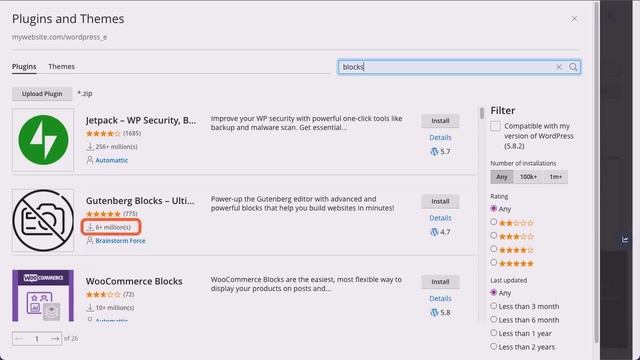The height and width of the screenshot is (360, 640).
Task: Select two-star rating filter
Action: pyautogui.click(x=493, y=222)
